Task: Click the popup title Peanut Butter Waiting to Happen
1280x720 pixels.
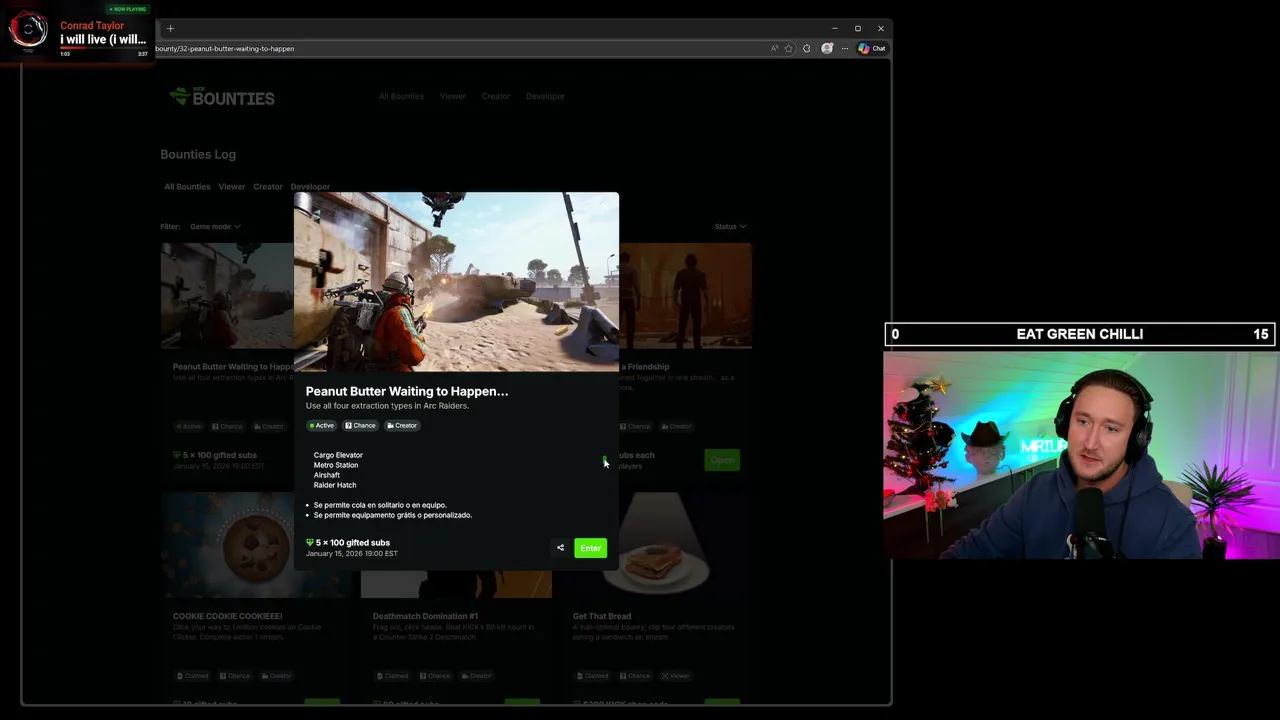Action: pyautogui.click(x=407, y=391)
